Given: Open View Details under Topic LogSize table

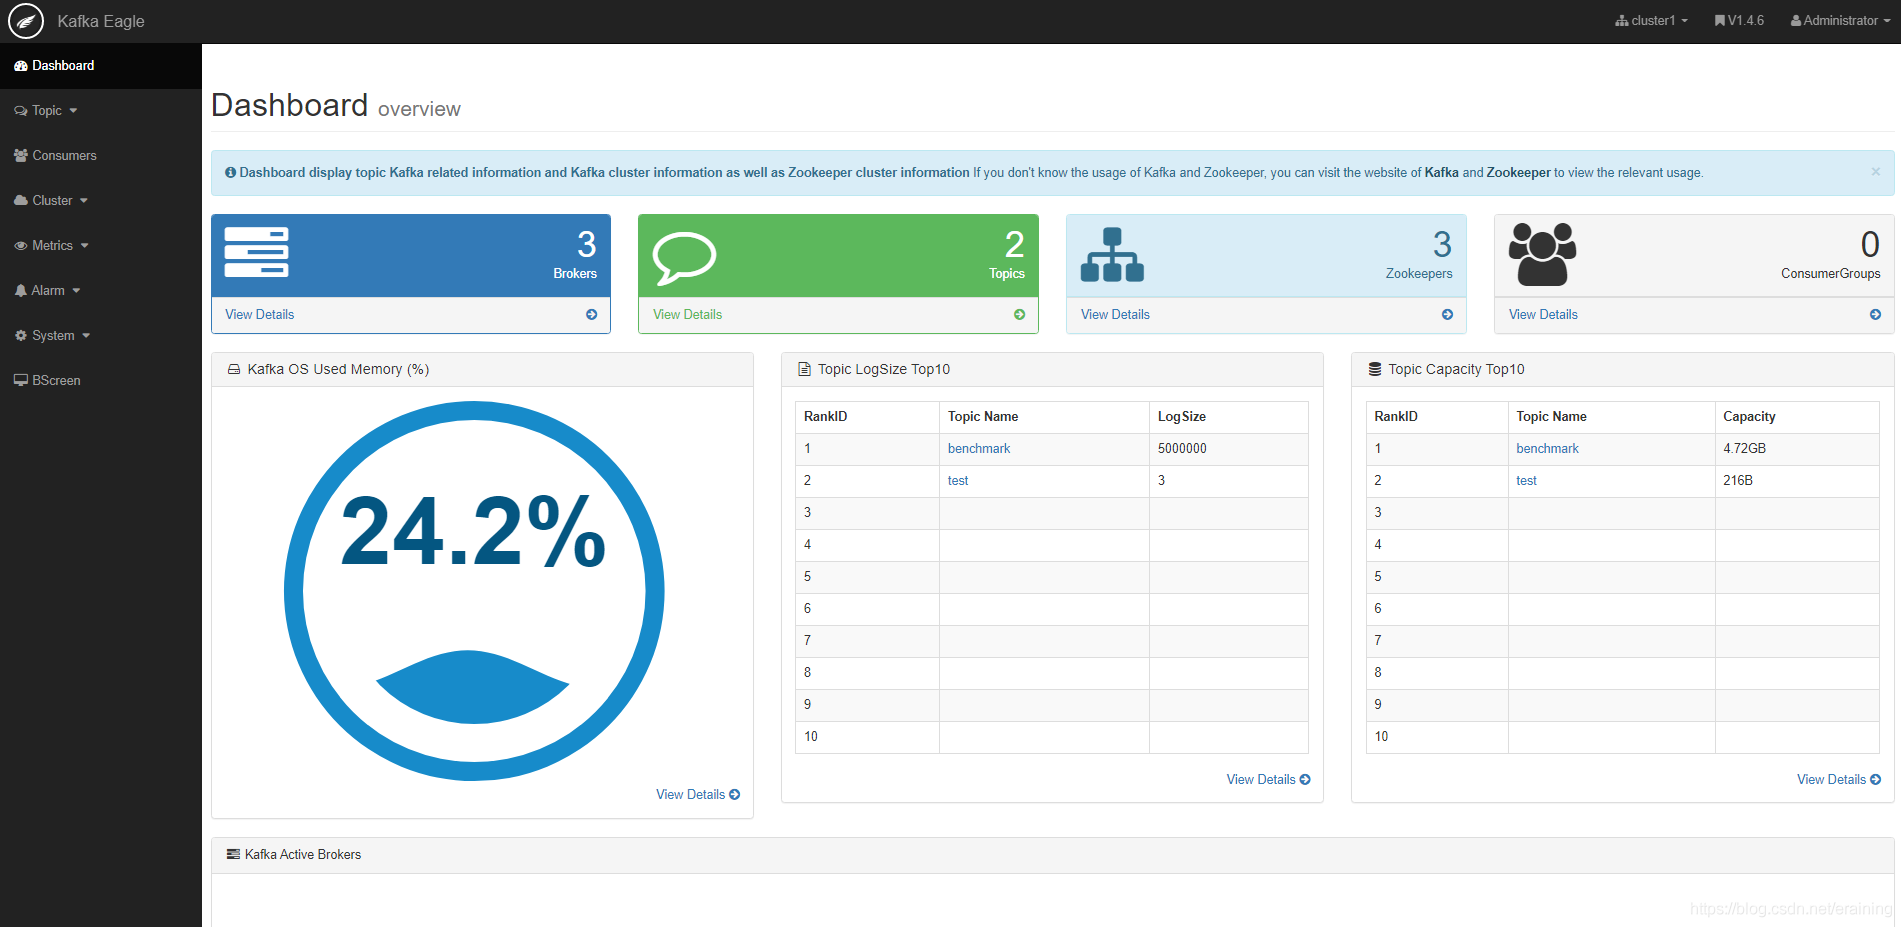Looking at the screenshot, I should click(x=1269, y=780).
